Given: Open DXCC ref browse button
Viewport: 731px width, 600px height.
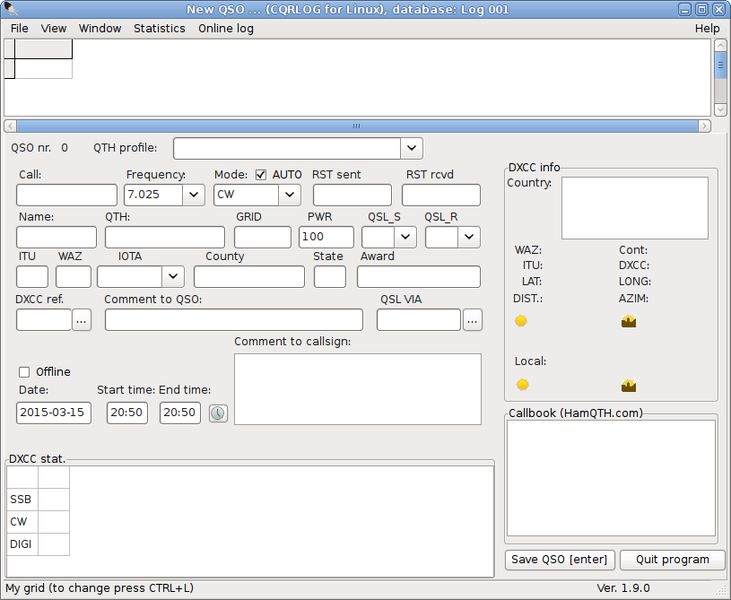Looking at the screenshot, I should point(82,320).
